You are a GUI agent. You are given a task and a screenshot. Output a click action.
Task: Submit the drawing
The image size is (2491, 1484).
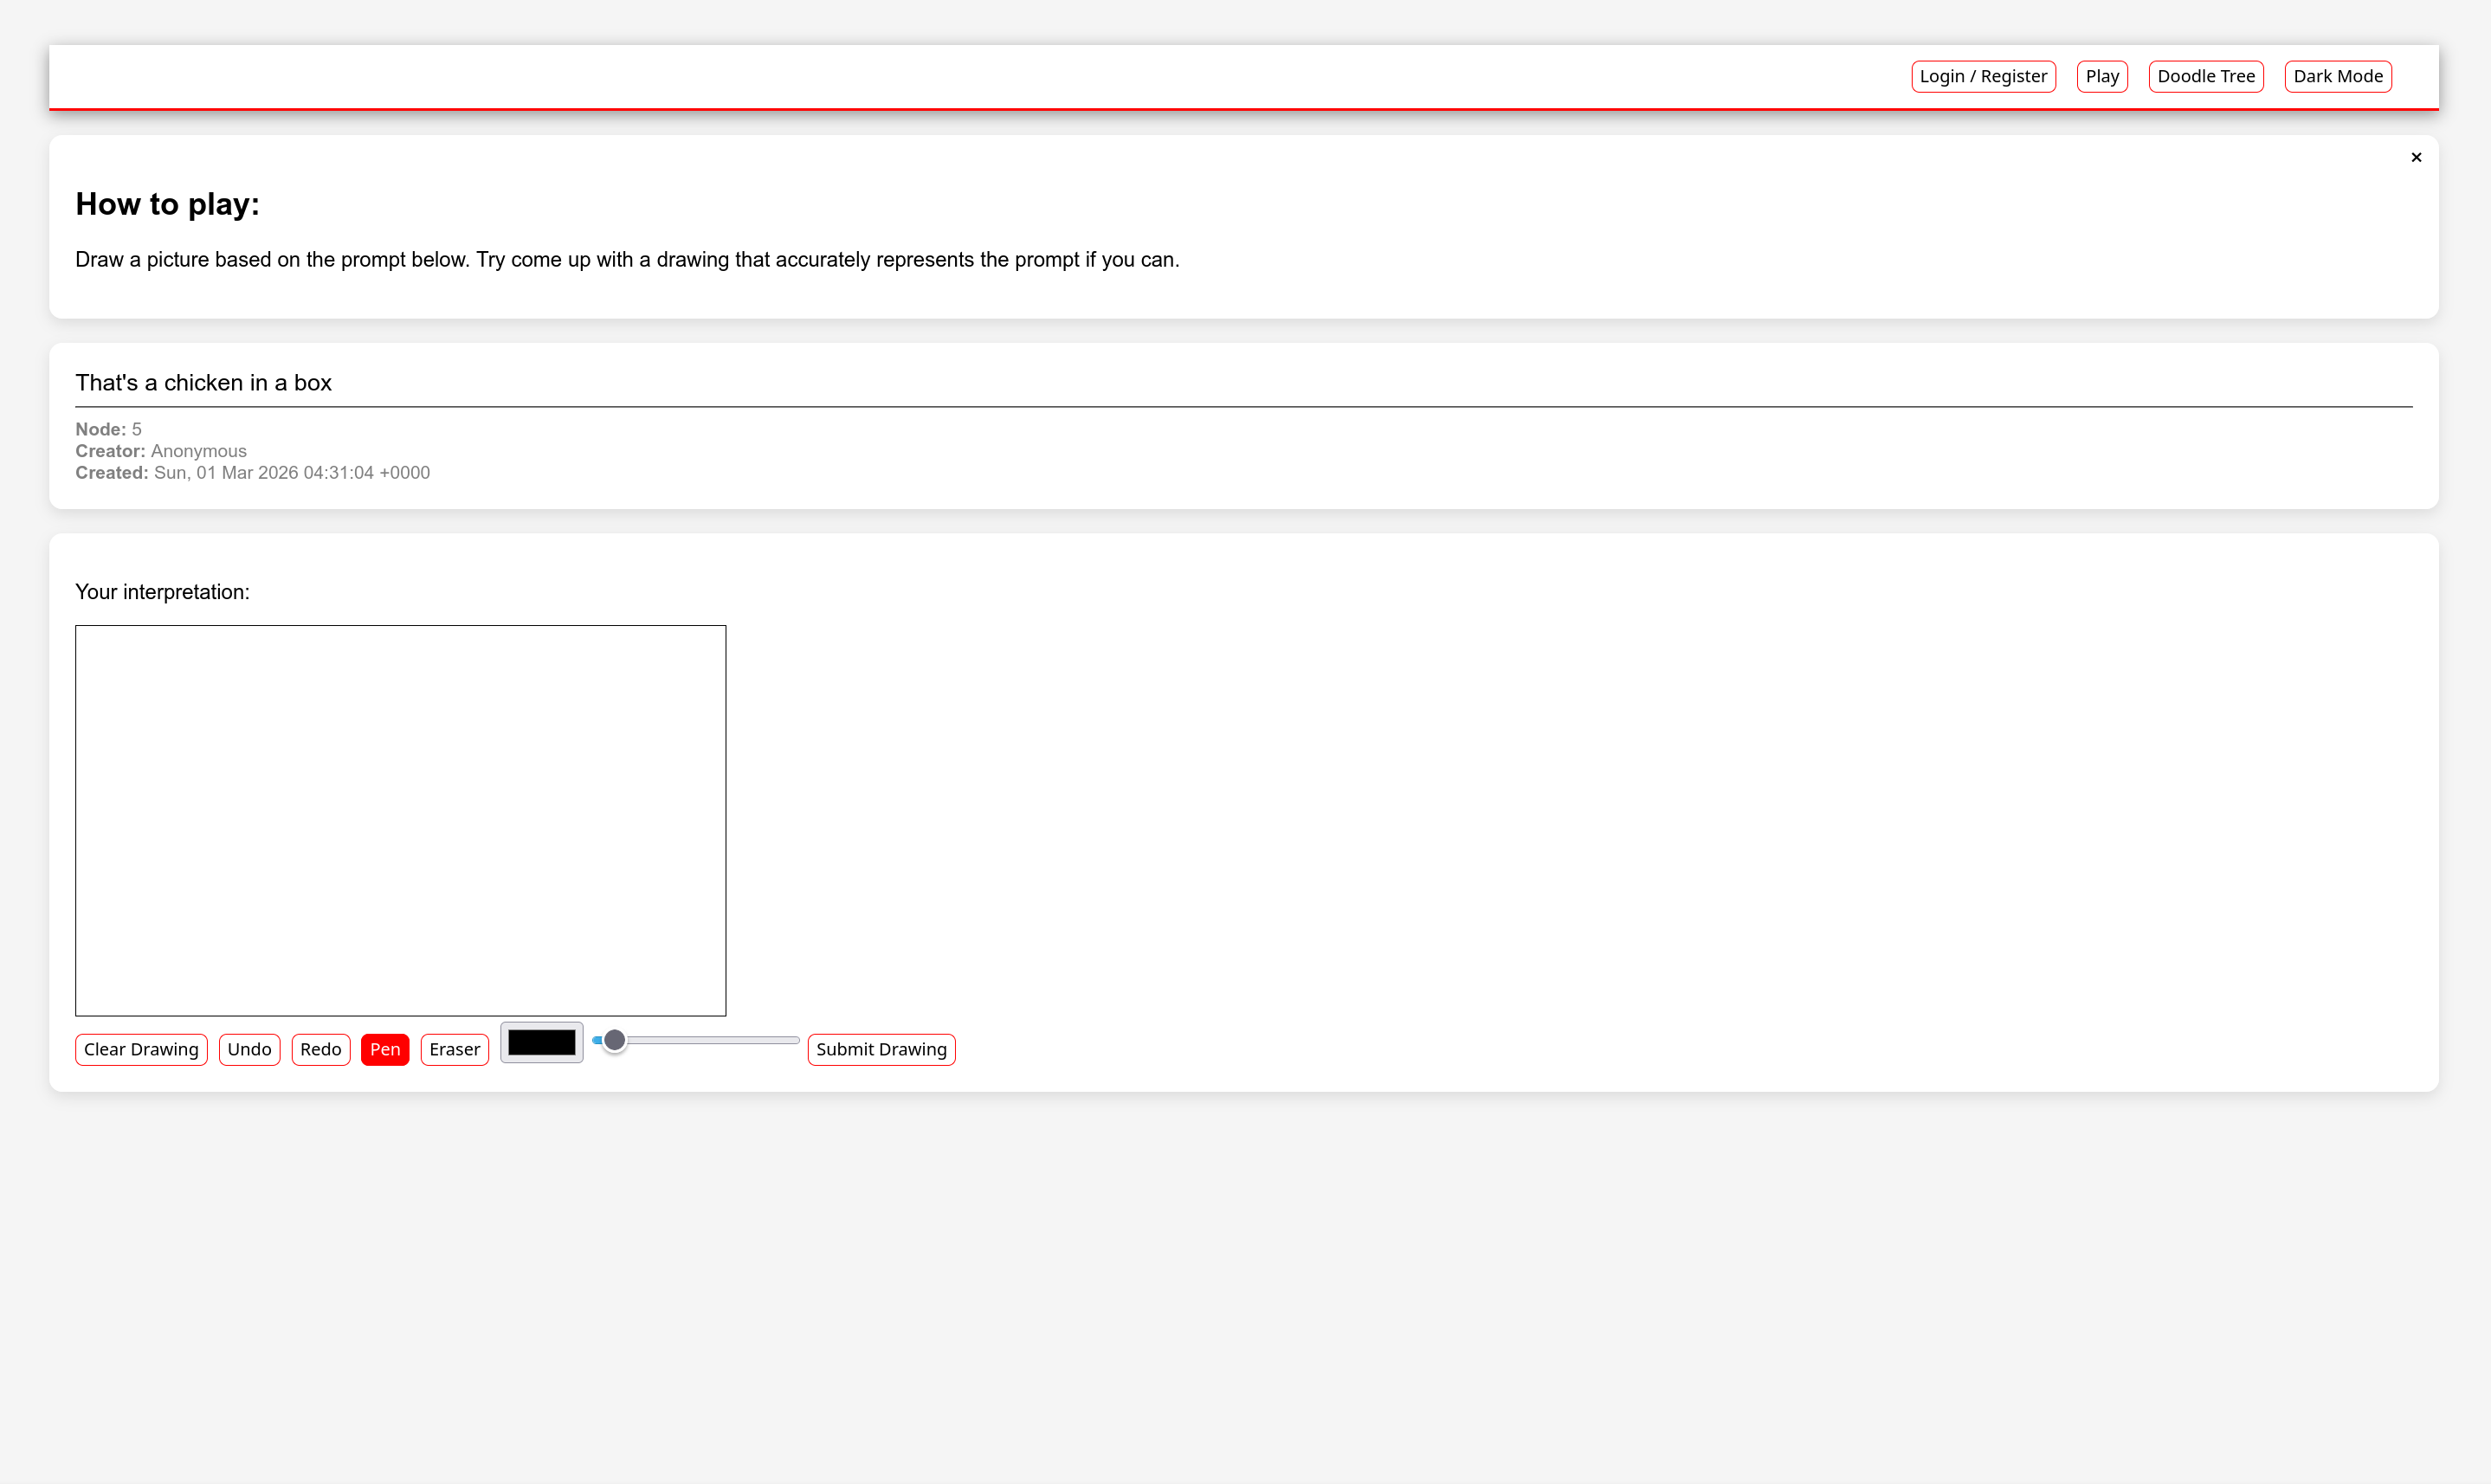point(880,1049)
